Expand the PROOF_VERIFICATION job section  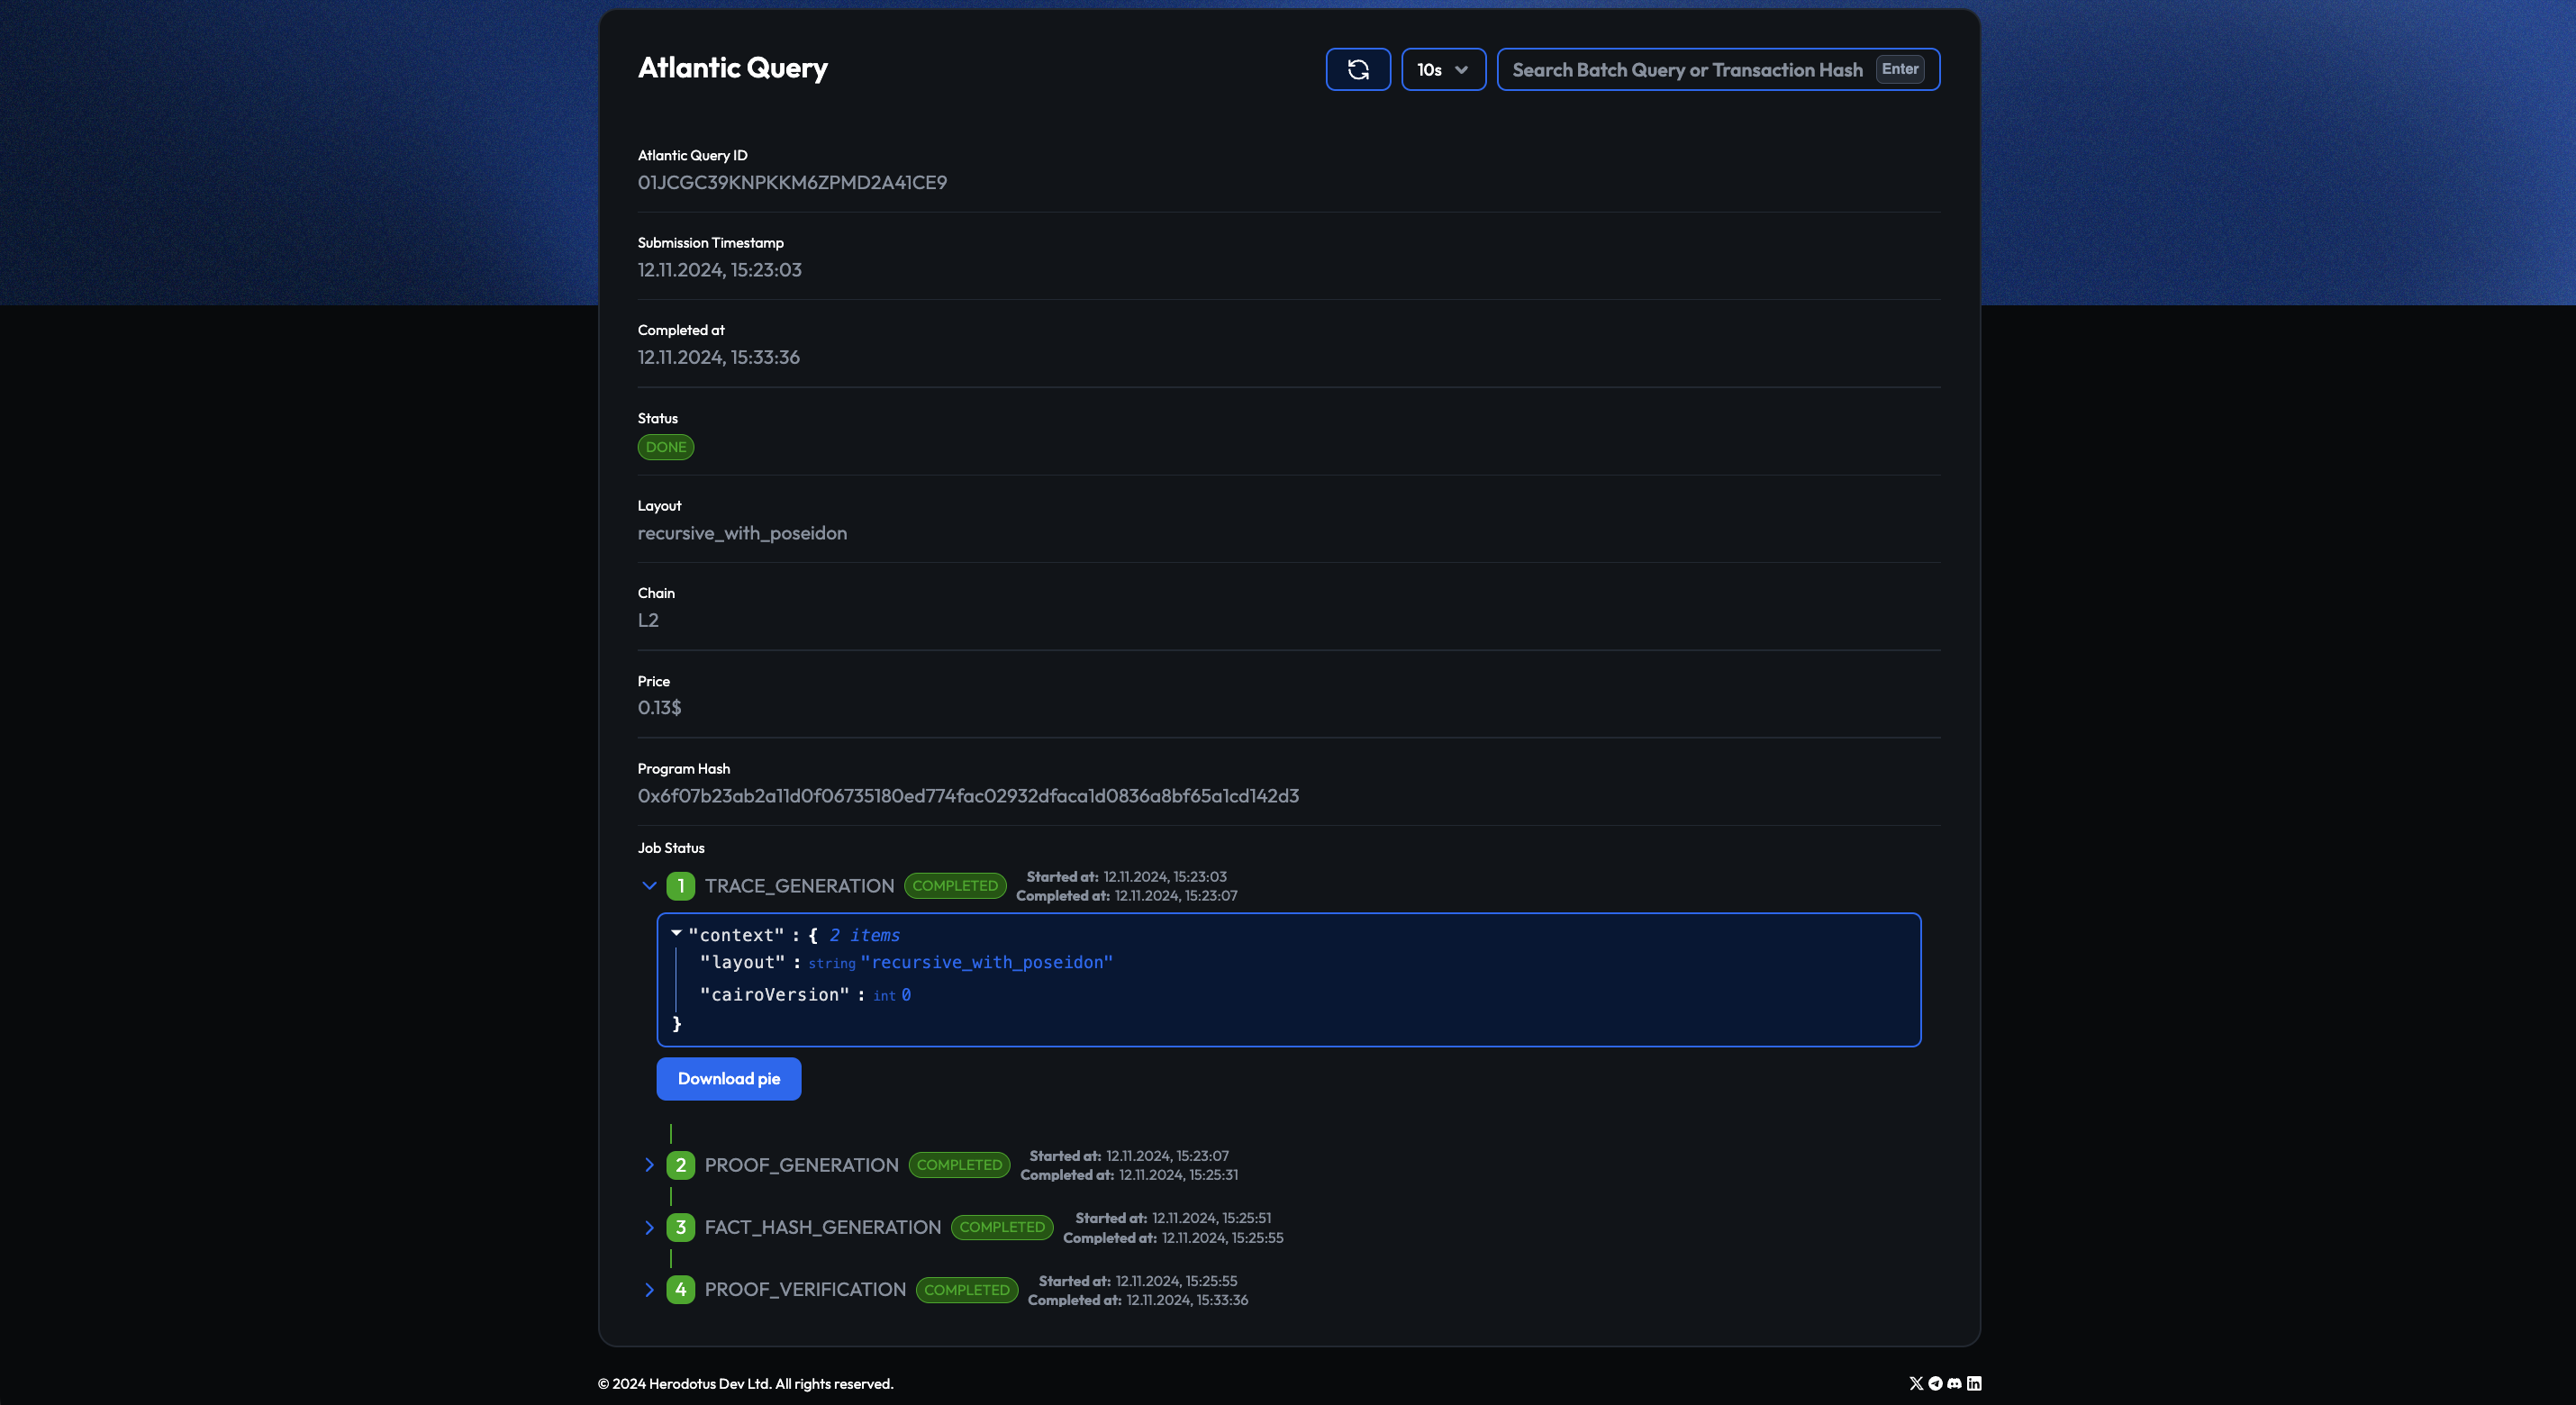point(649,1289)
